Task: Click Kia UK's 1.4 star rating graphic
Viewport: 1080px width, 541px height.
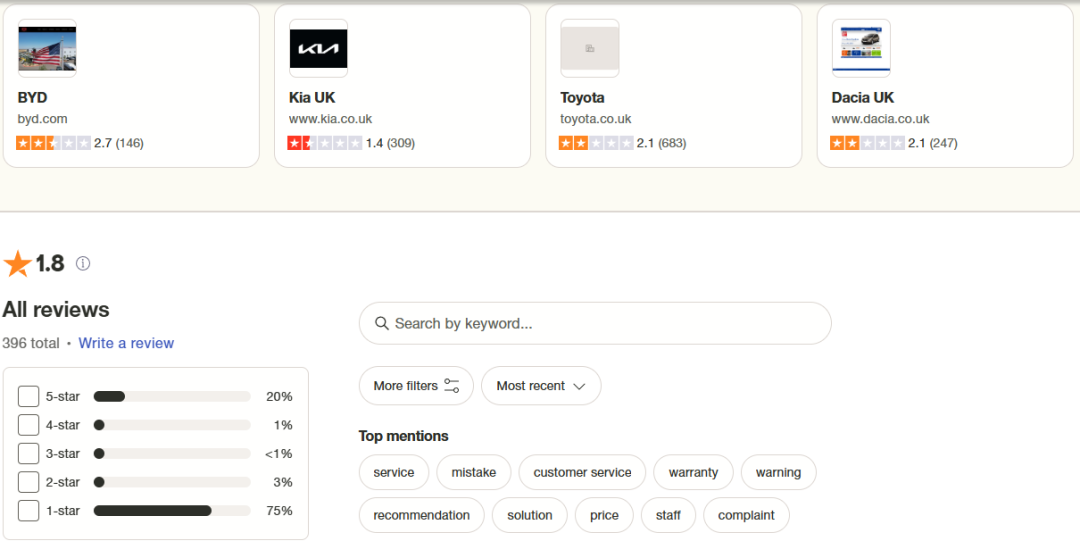Action: click(x=325, y=143)
